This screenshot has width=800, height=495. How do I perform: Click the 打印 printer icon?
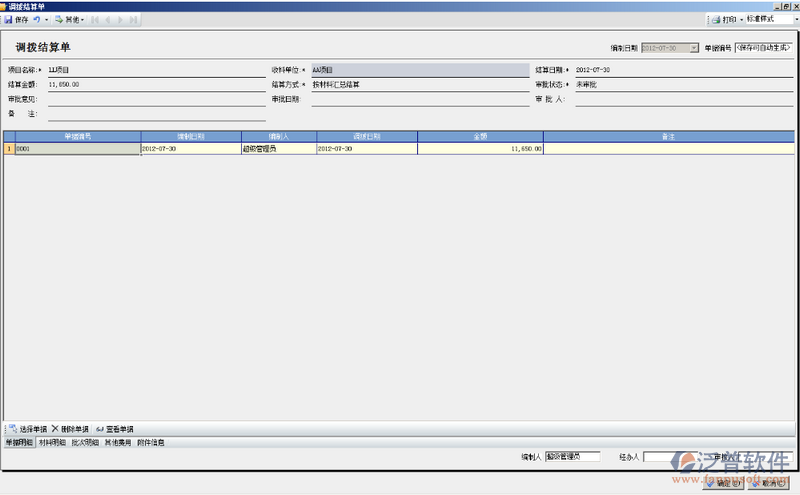pyautogui.click(x=716, y=20)
